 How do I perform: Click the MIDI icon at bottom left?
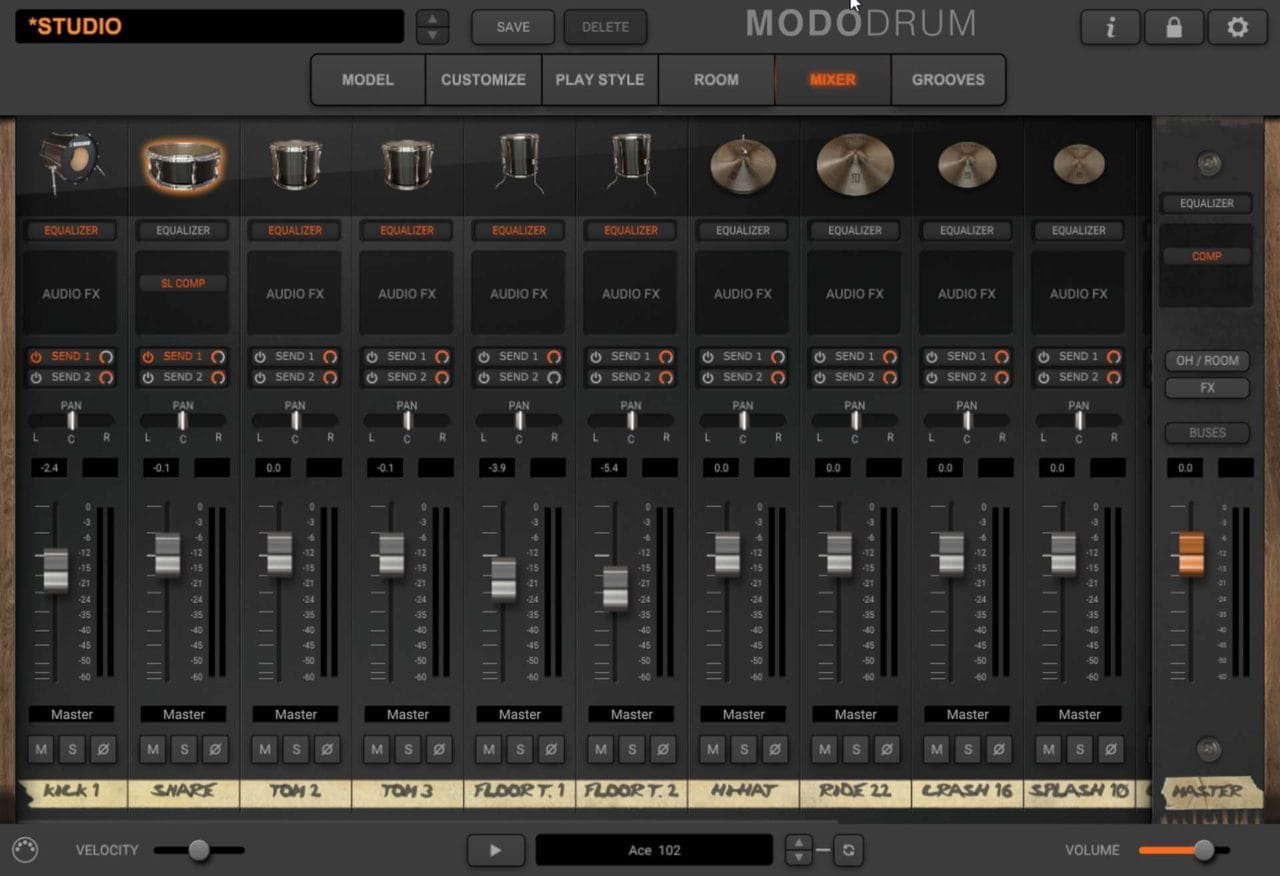[x=25, y=850]
